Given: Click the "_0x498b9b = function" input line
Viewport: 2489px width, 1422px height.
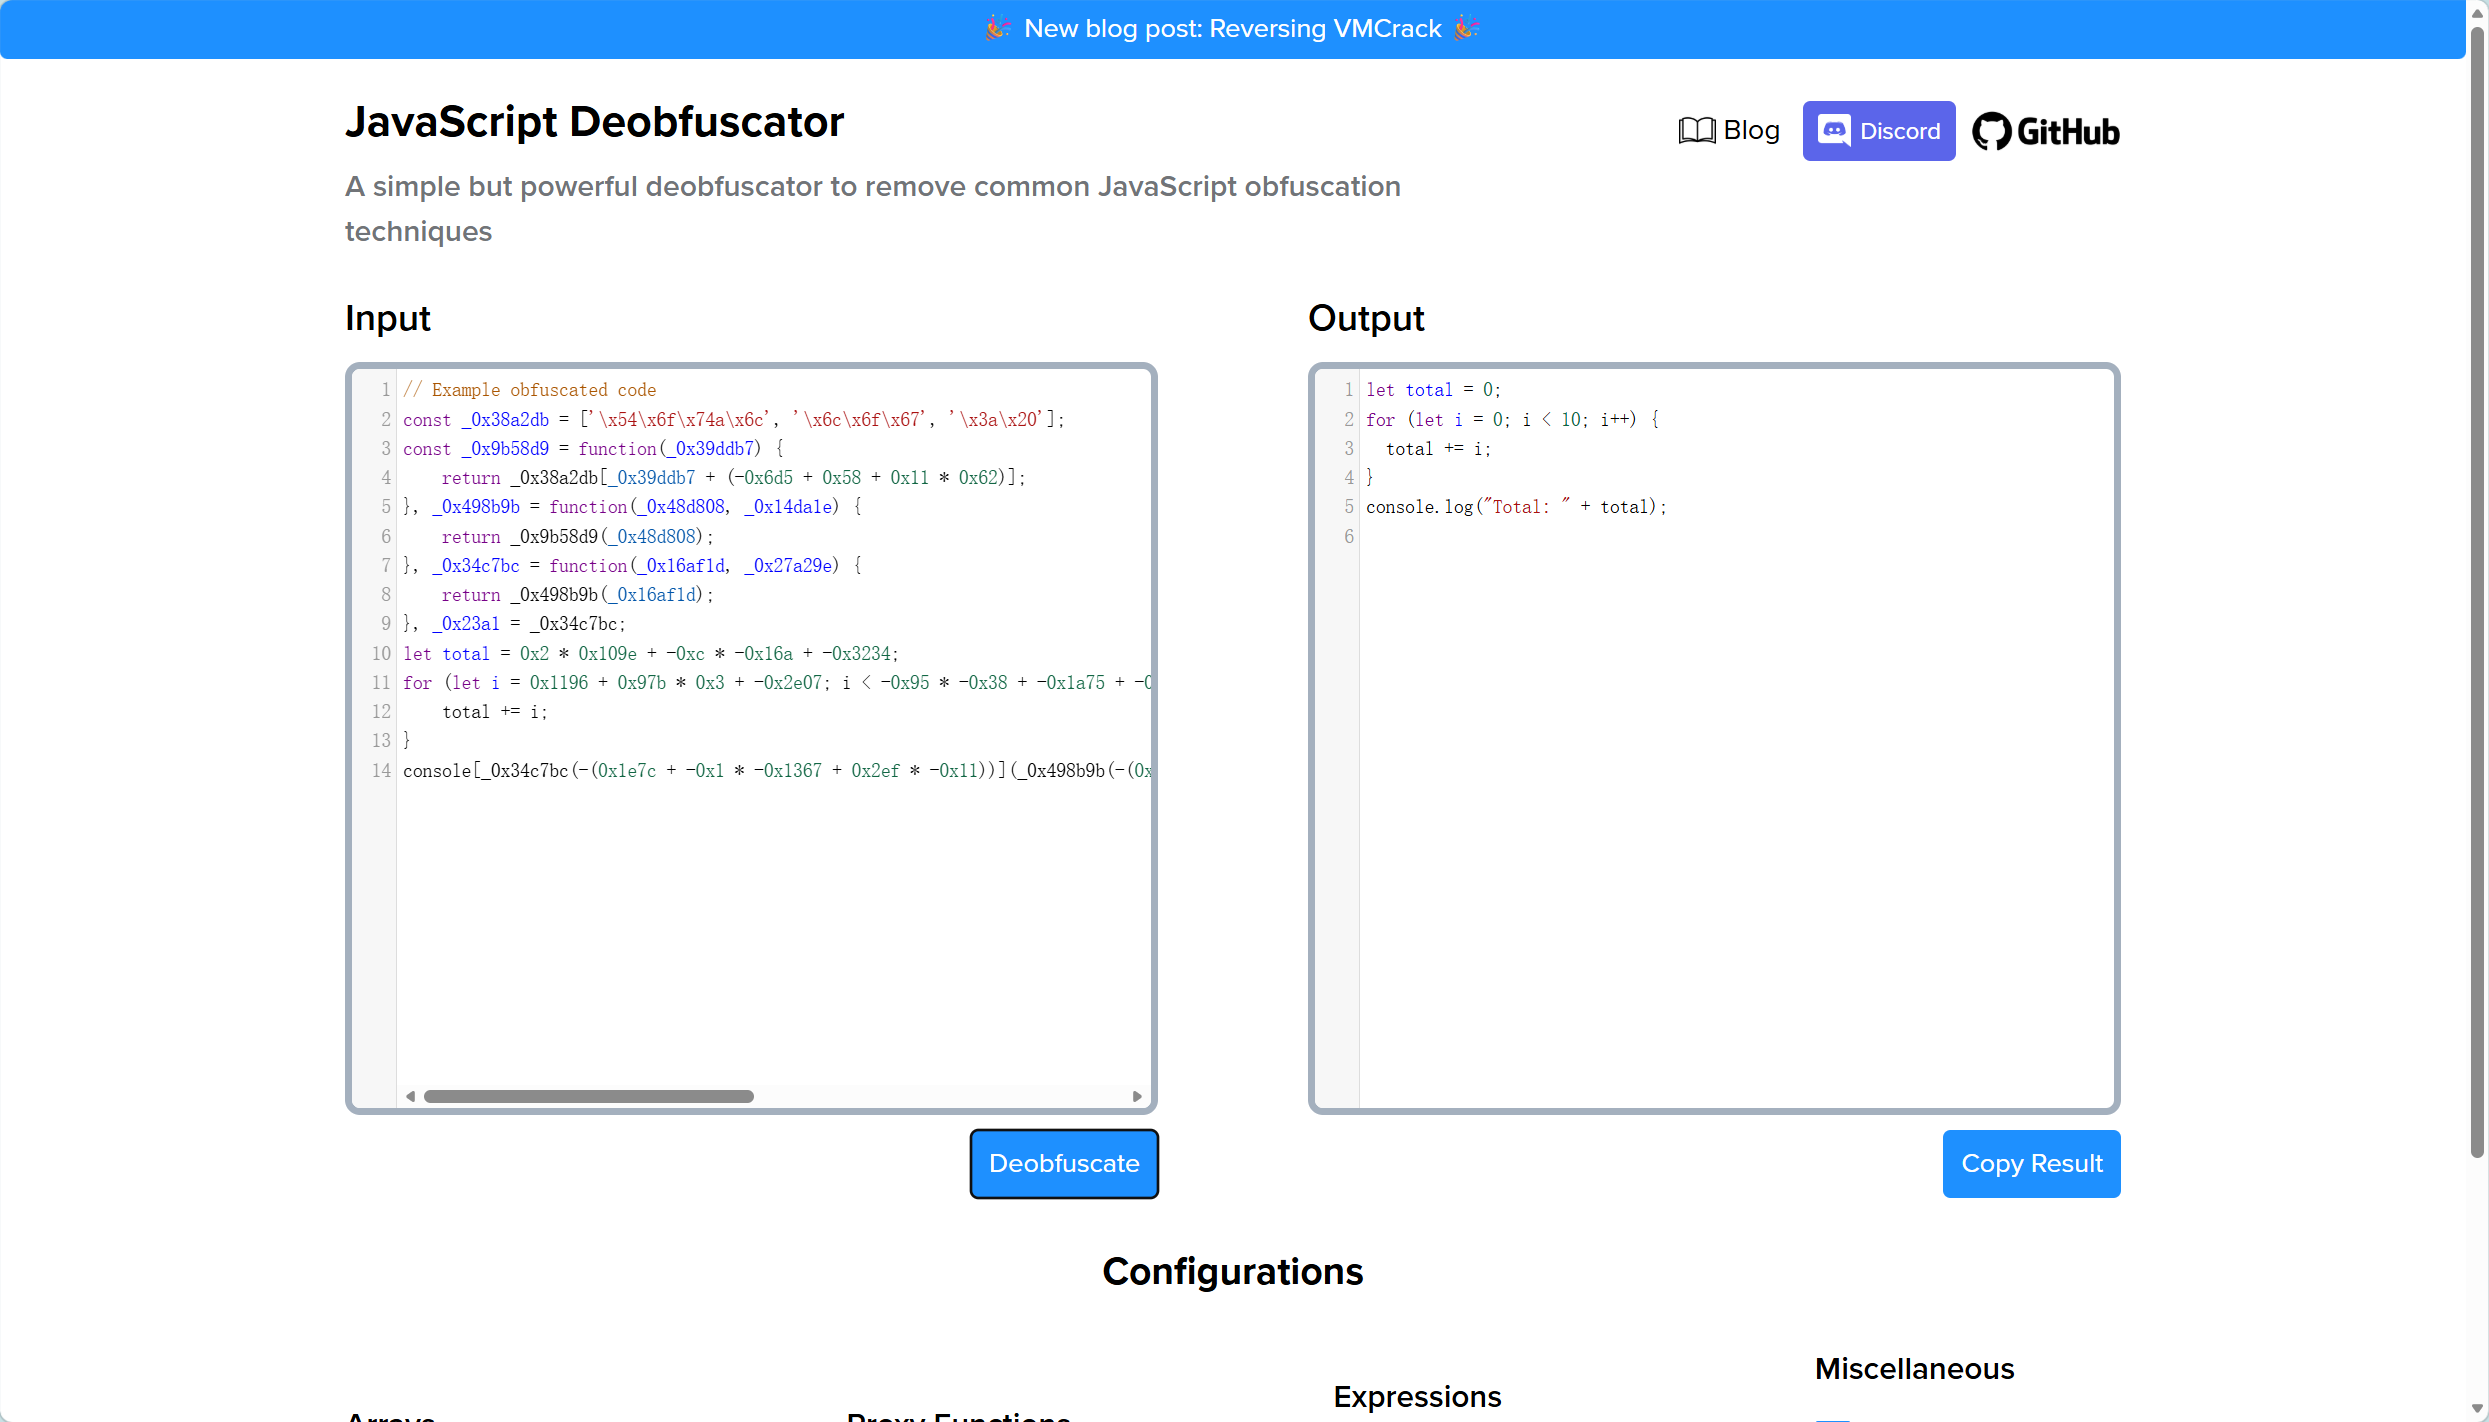Looking at the screenshot, I should tap(632, 506).
